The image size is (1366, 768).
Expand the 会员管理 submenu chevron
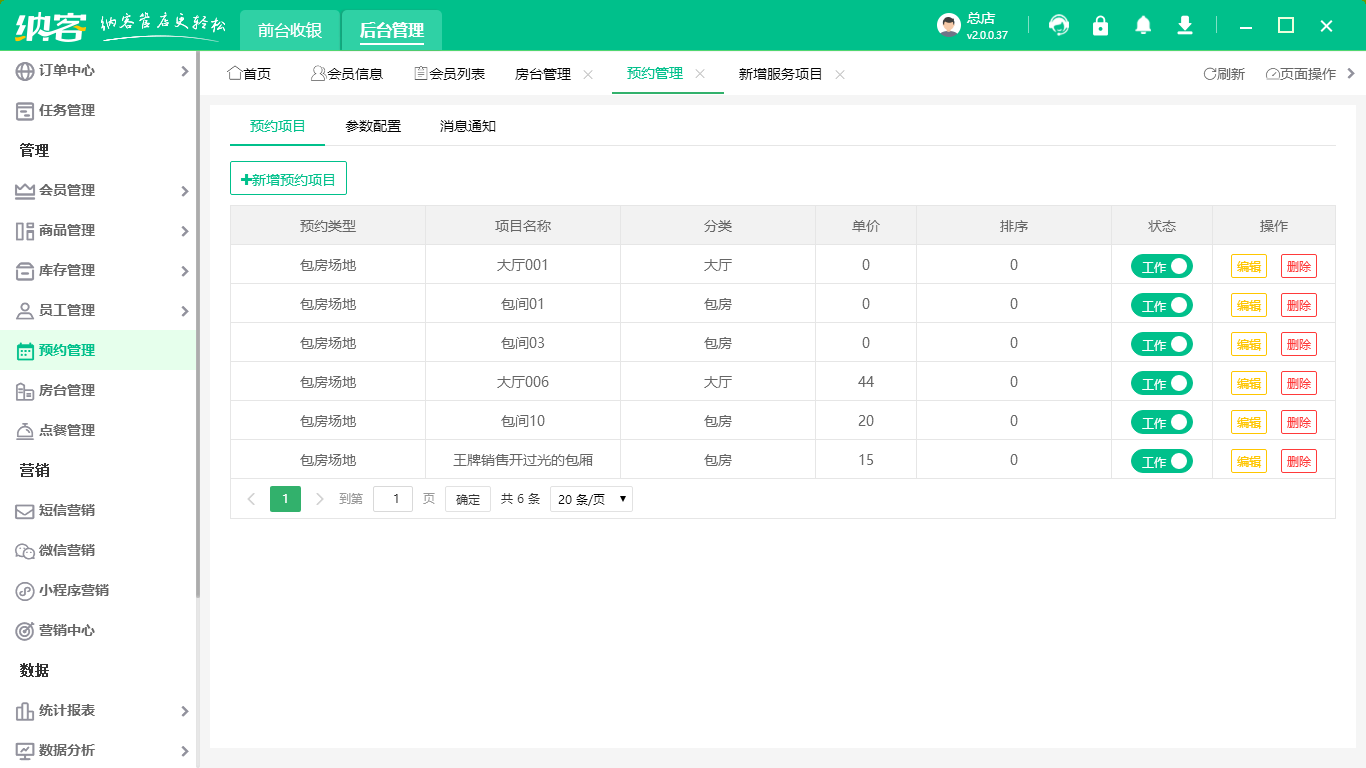(184, 191)
